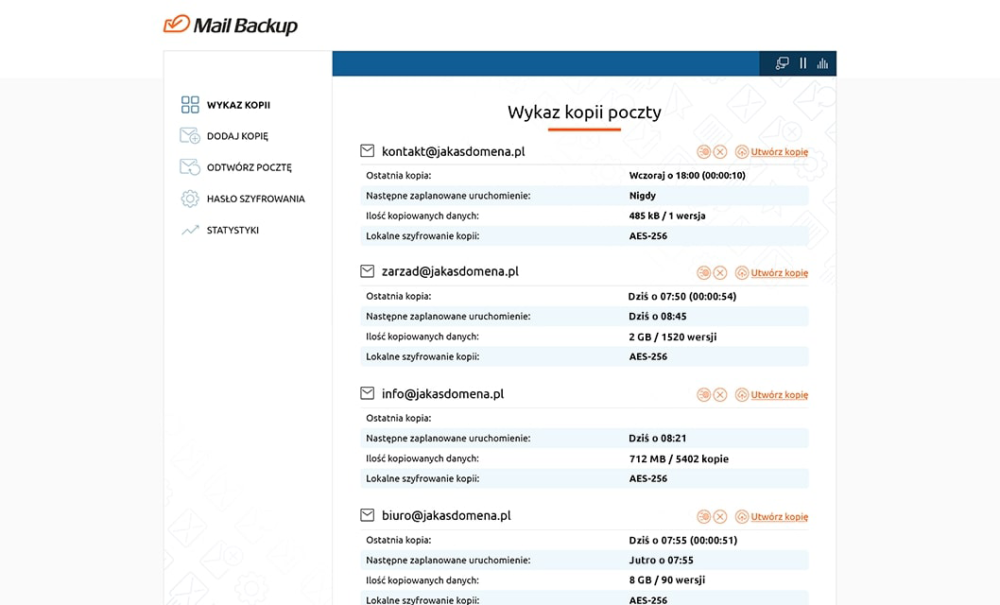Screen dimensions: 1000x605
Task: Click the X icon for info@jakasdomena.pl
Action: point(720,395)
